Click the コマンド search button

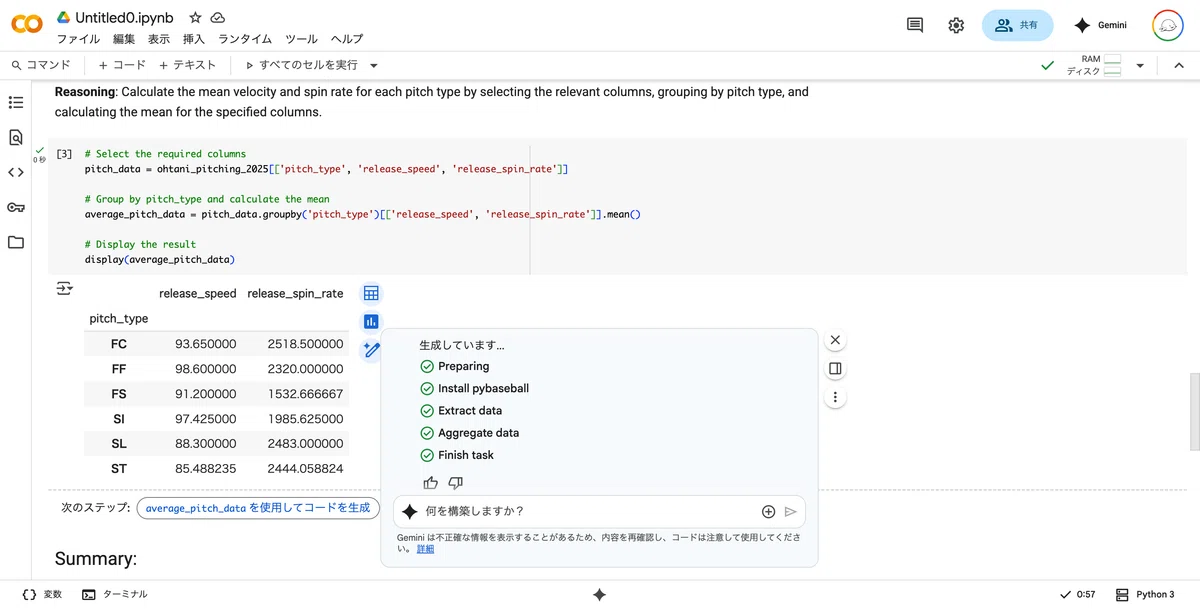tap(41, 65)
